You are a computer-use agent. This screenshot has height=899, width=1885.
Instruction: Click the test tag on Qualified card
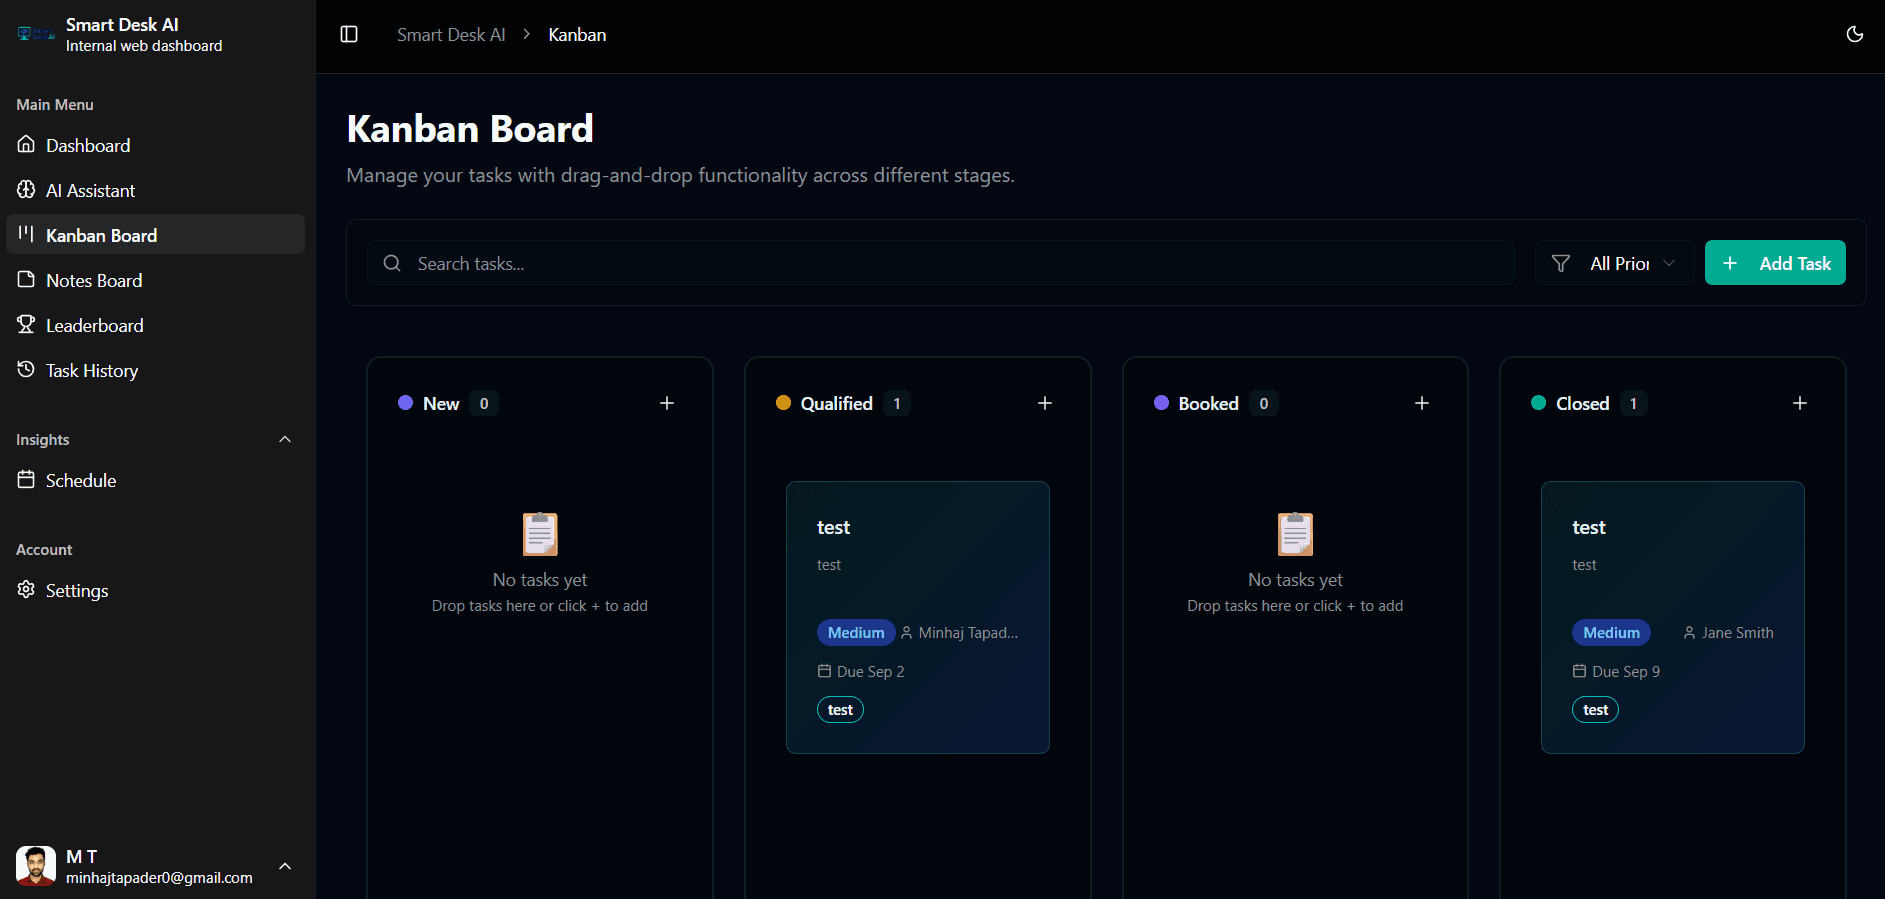tap(840, 710)
